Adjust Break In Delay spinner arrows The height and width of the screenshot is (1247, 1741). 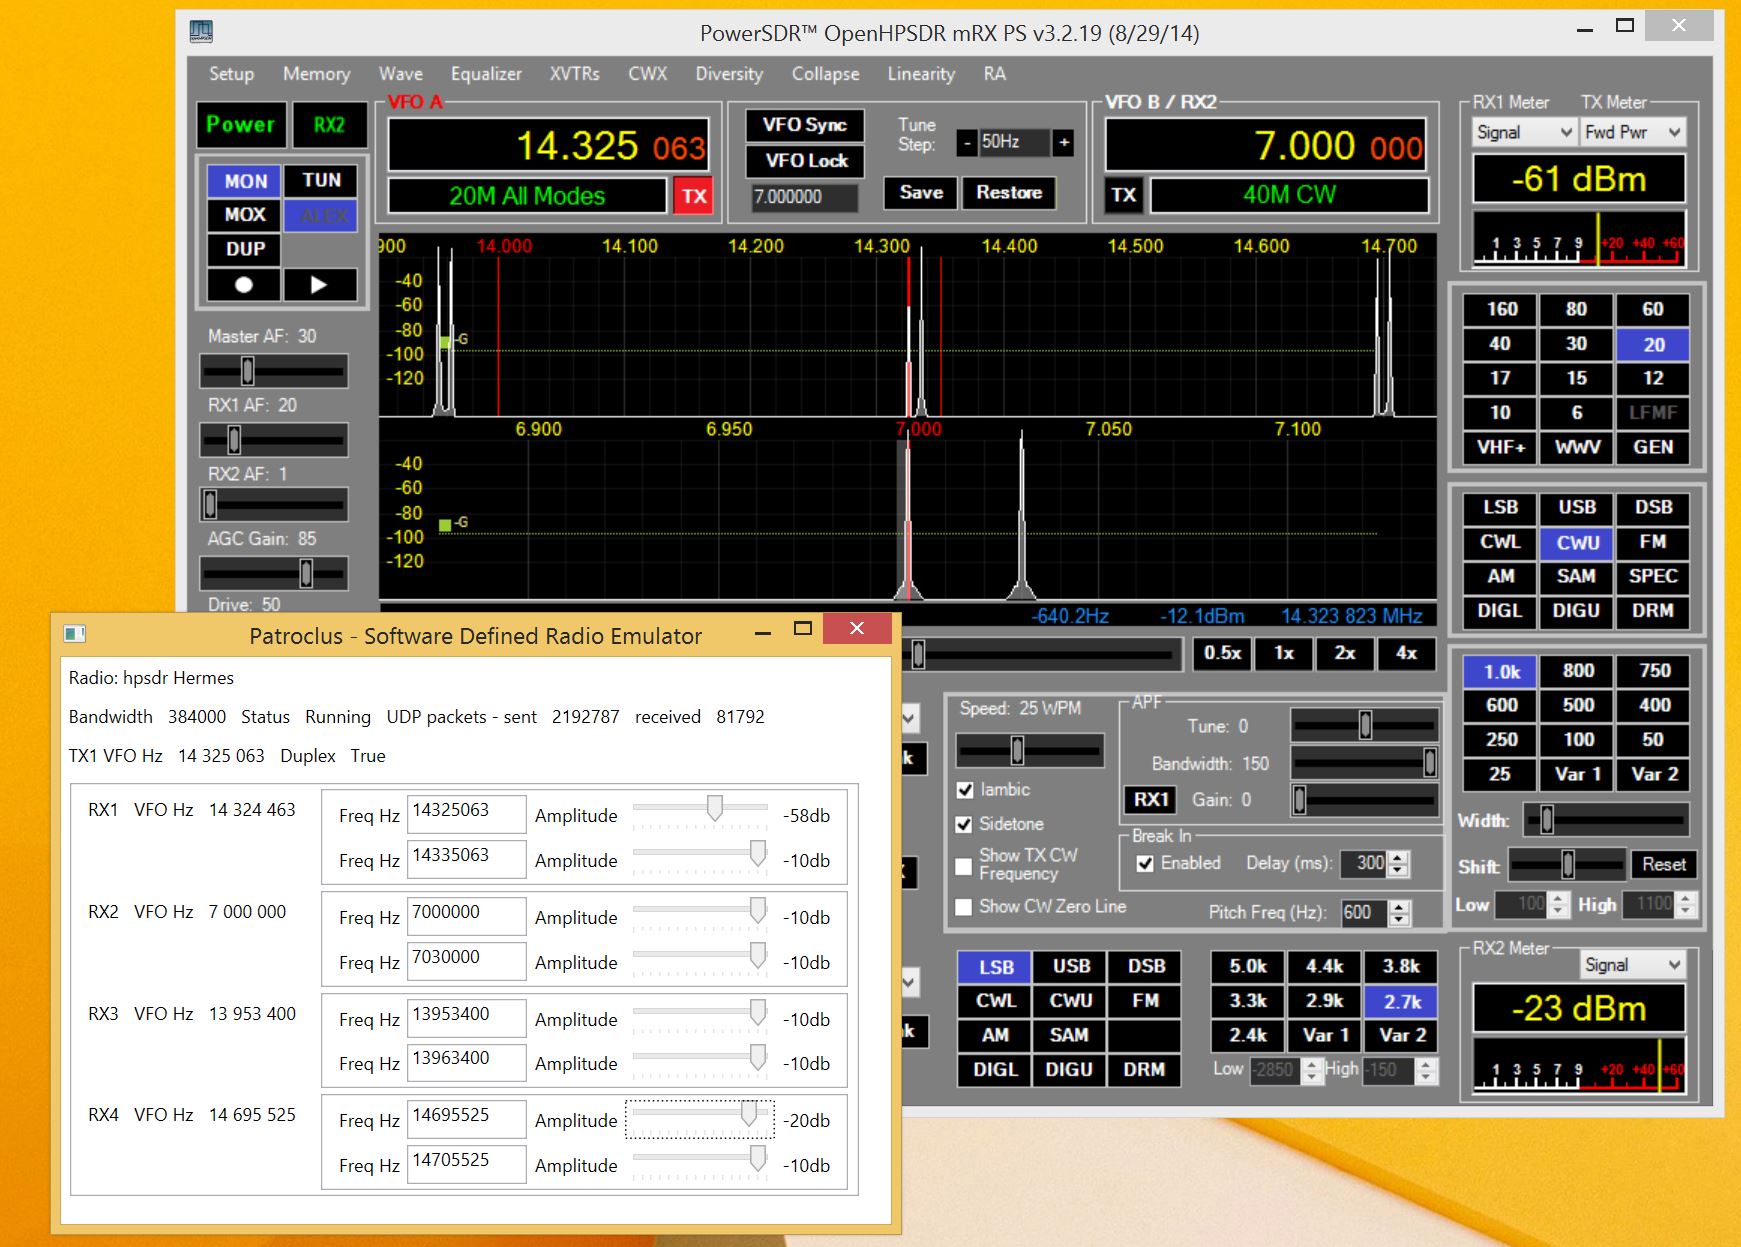tap(1399, 864)
